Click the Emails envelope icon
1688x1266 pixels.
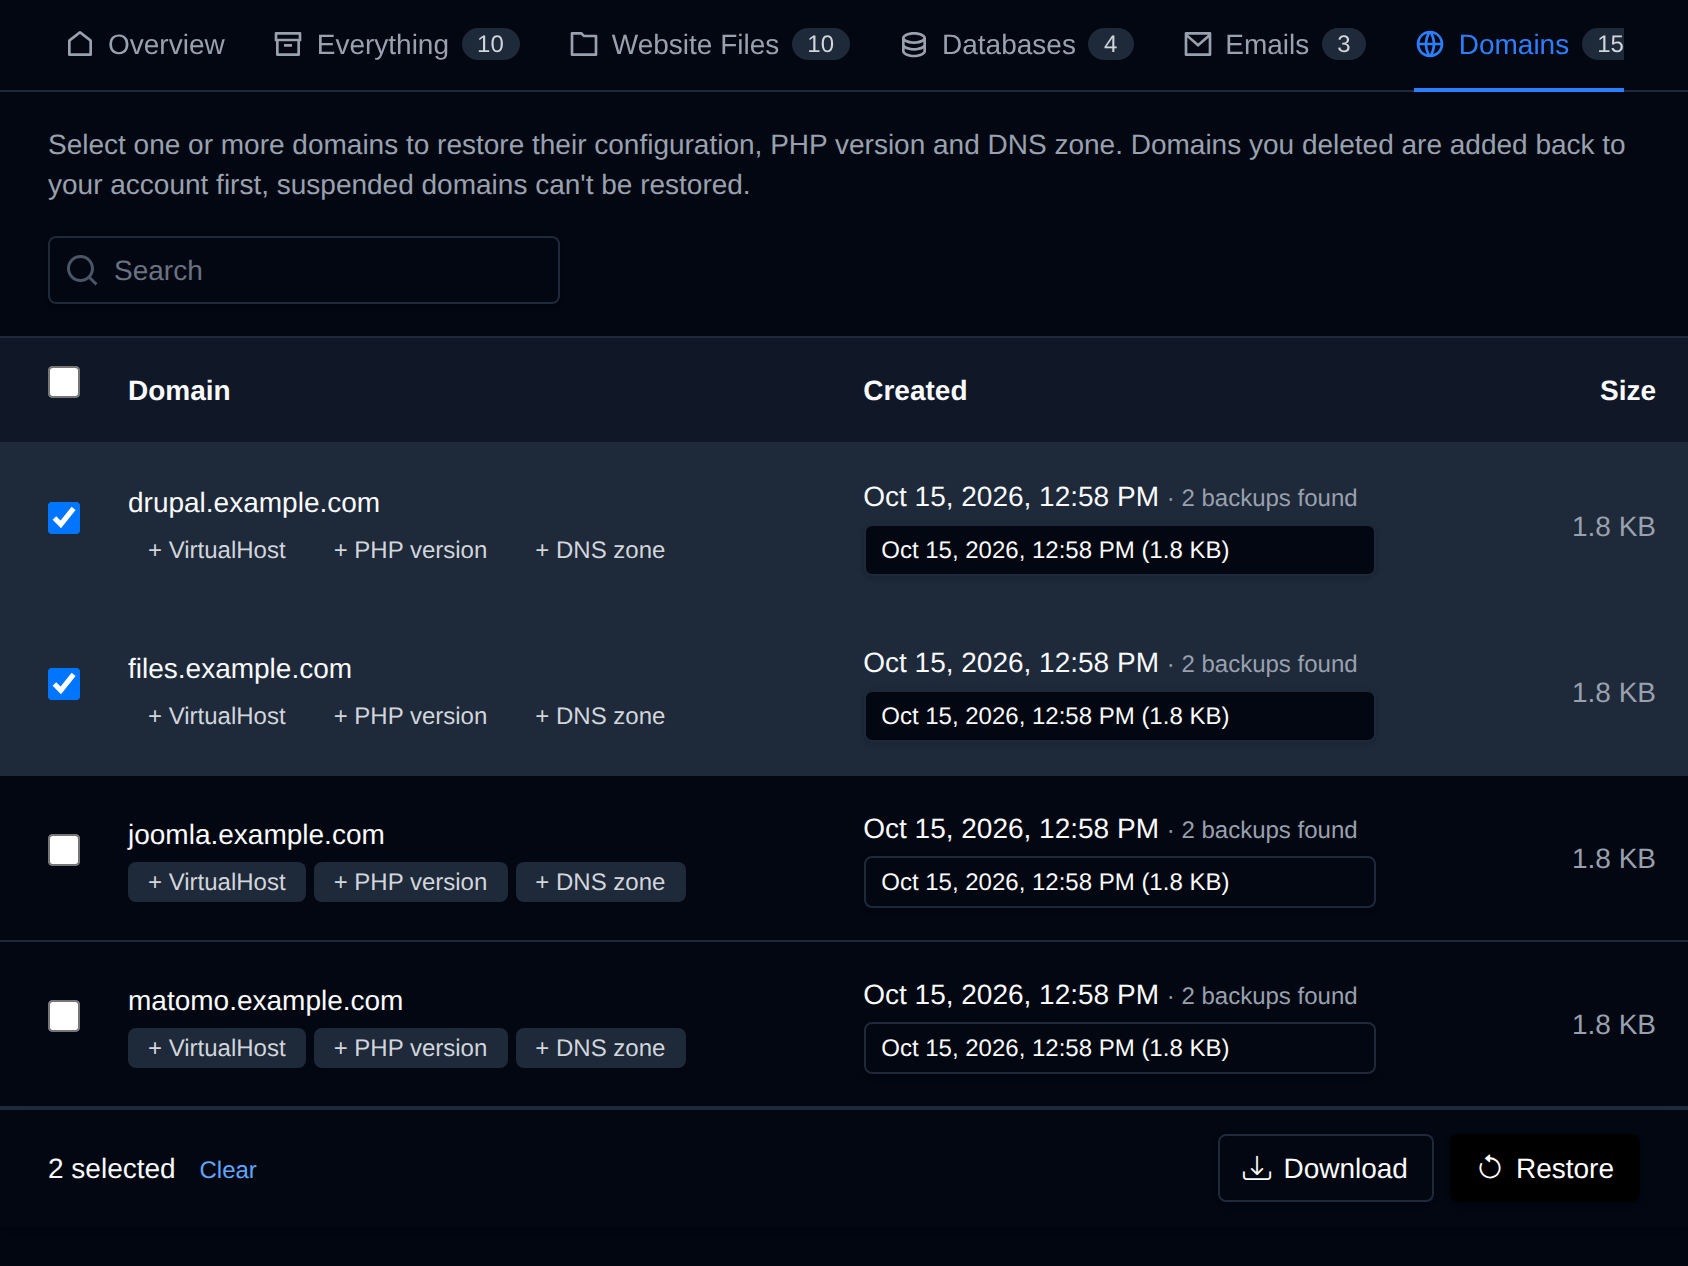tap(1198, 44)
